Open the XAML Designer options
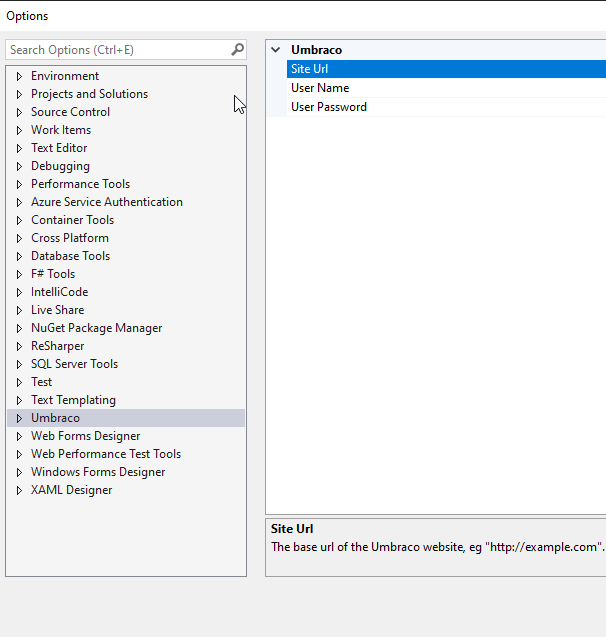 point(71,490)
